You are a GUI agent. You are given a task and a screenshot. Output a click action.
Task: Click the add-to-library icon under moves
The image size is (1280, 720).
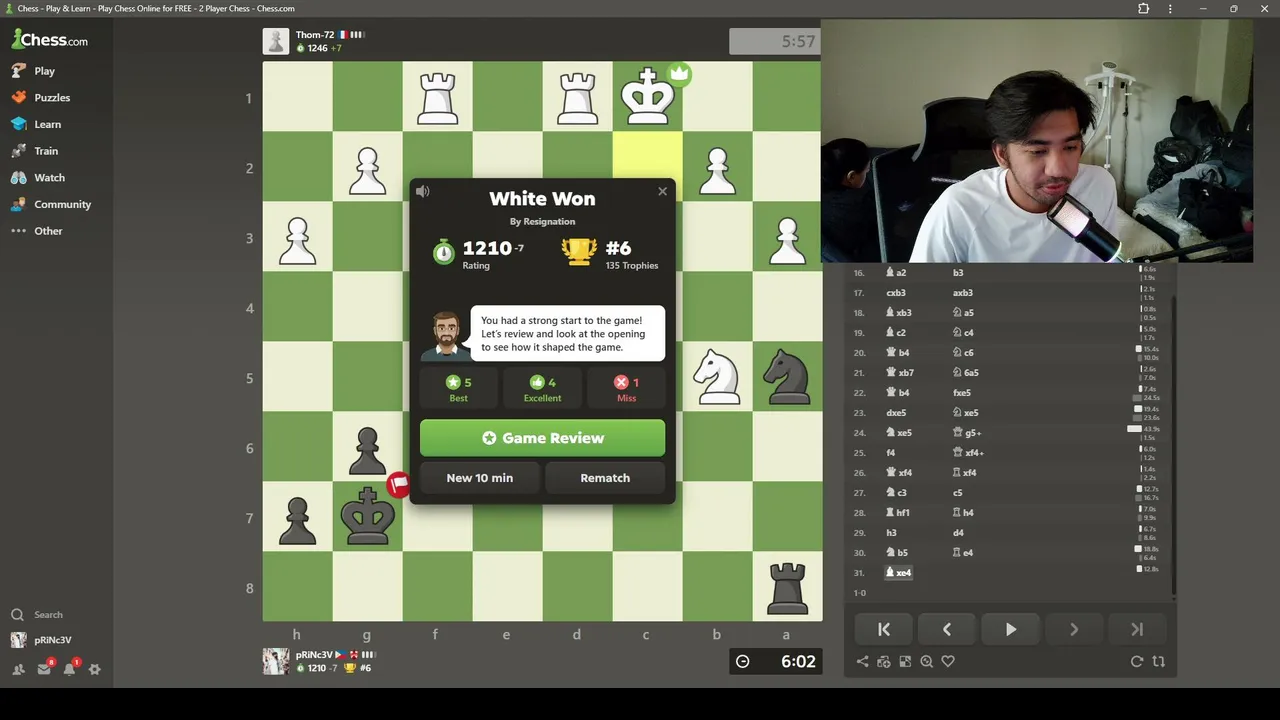[884, 661]
